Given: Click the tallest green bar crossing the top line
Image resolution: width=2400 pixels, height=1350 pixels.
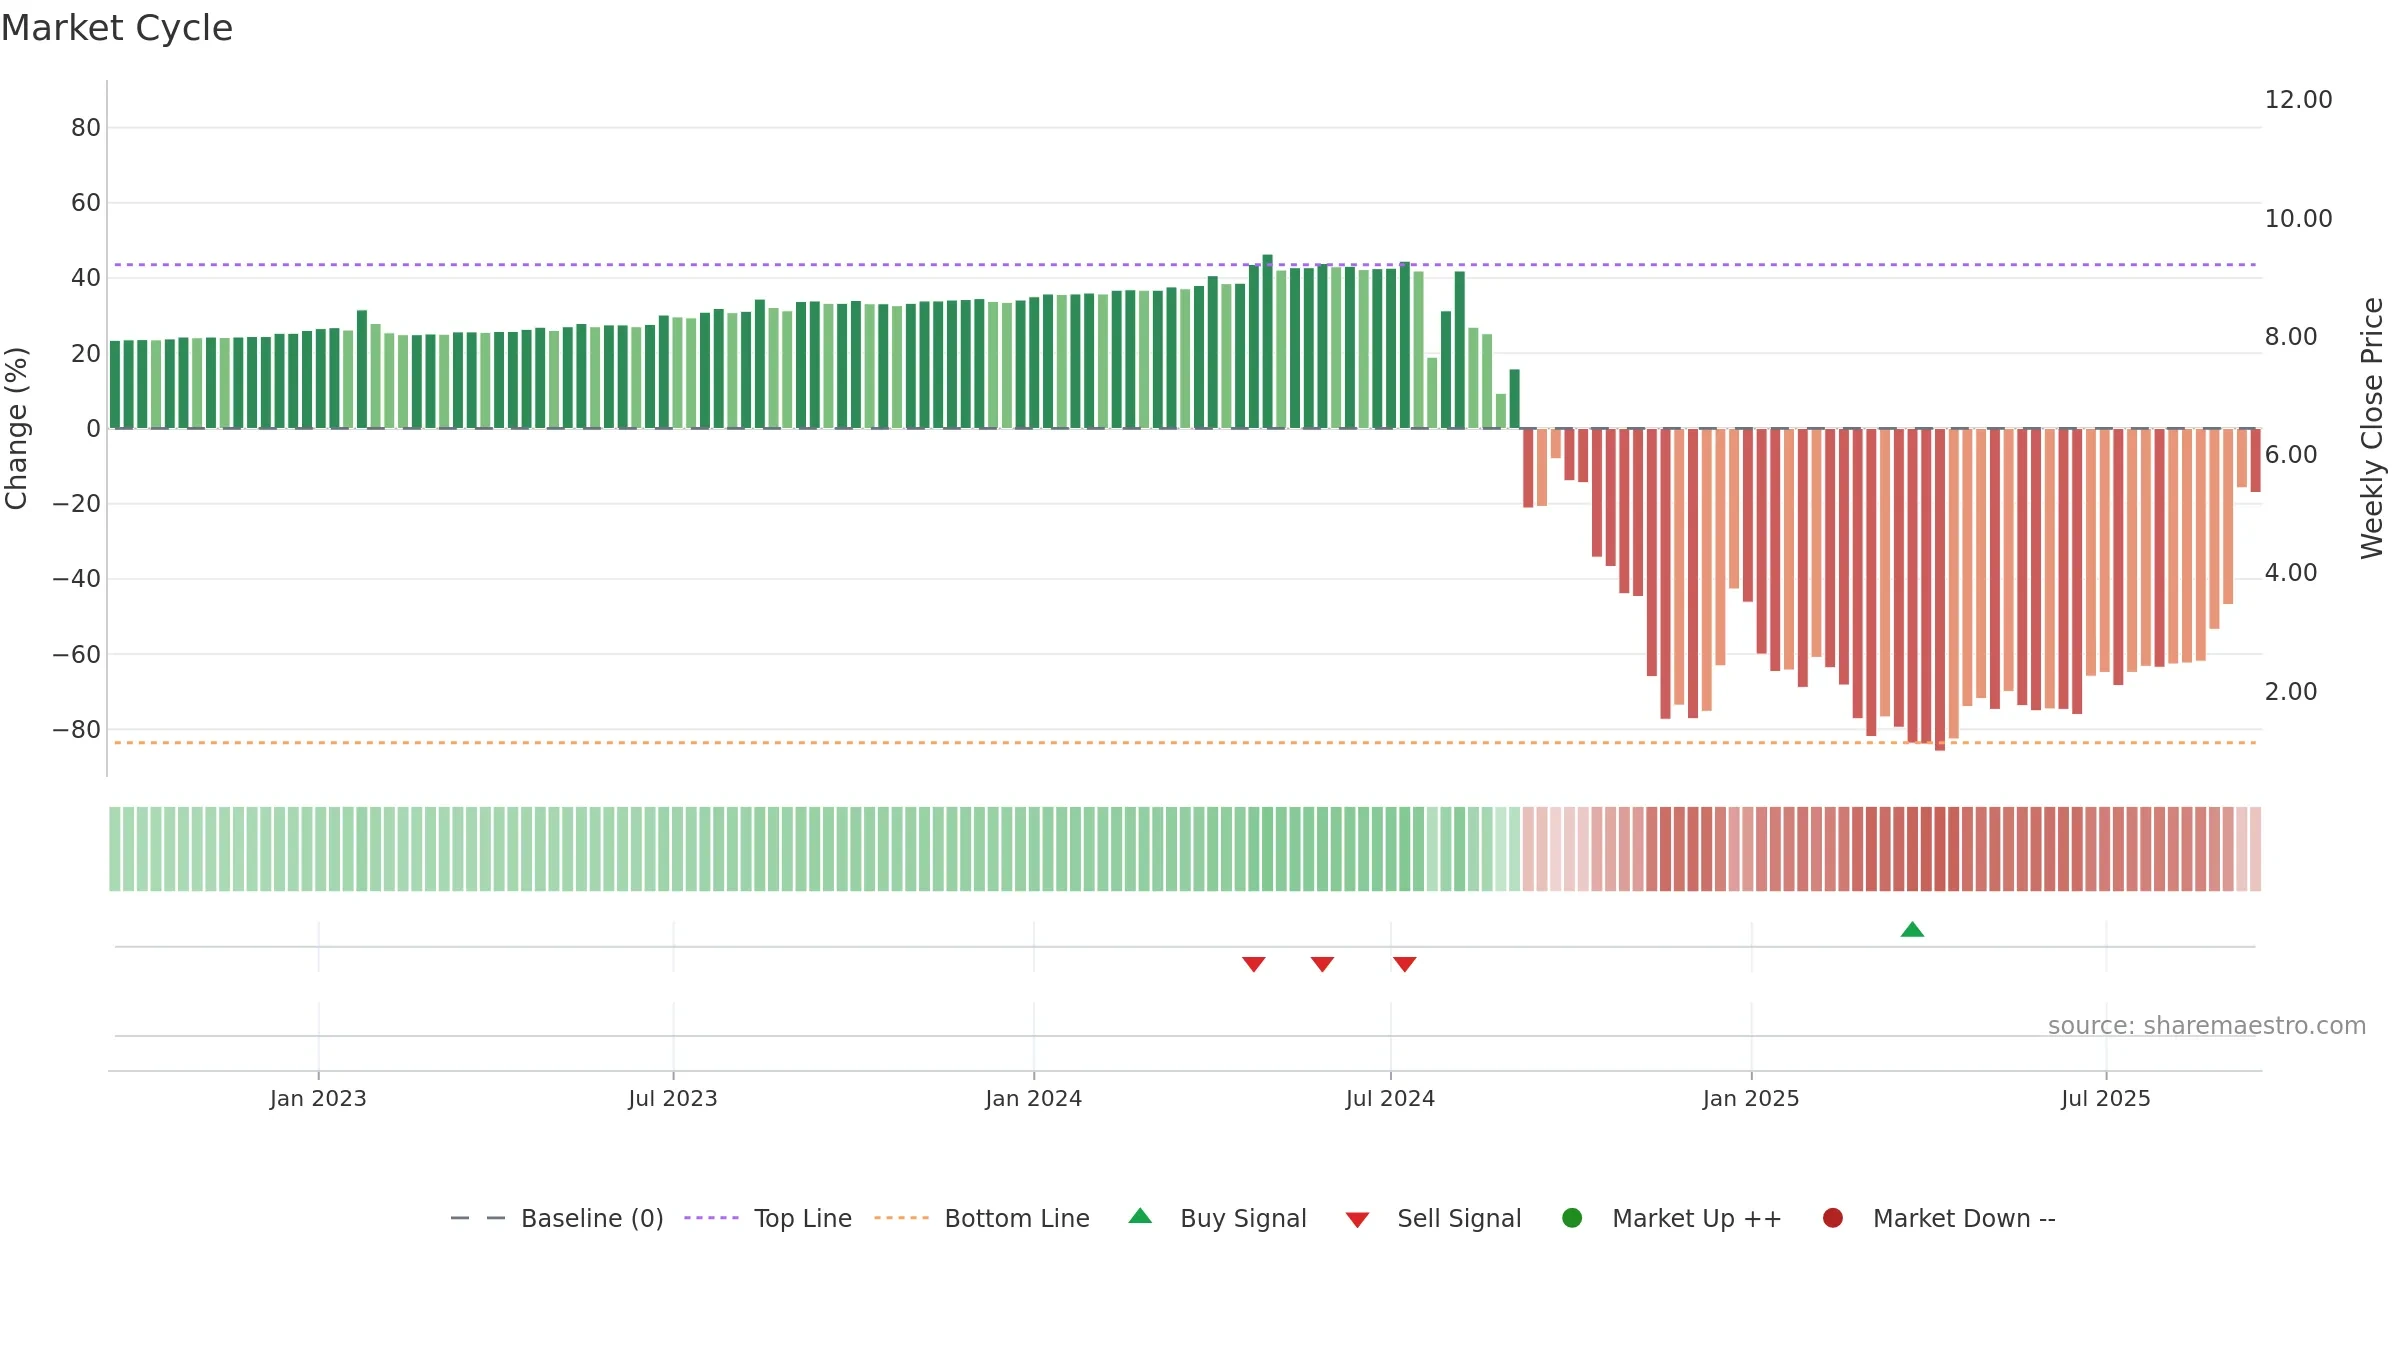Looking at the screenshot, I should point(1267,341).
